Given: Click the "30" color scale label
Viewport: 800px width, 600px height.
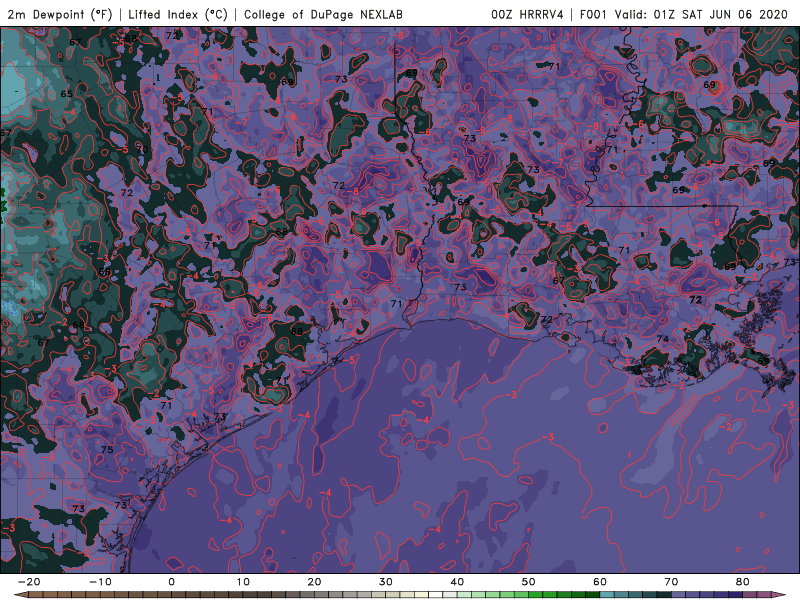Looking at the screenshot, I should point(386,582).
